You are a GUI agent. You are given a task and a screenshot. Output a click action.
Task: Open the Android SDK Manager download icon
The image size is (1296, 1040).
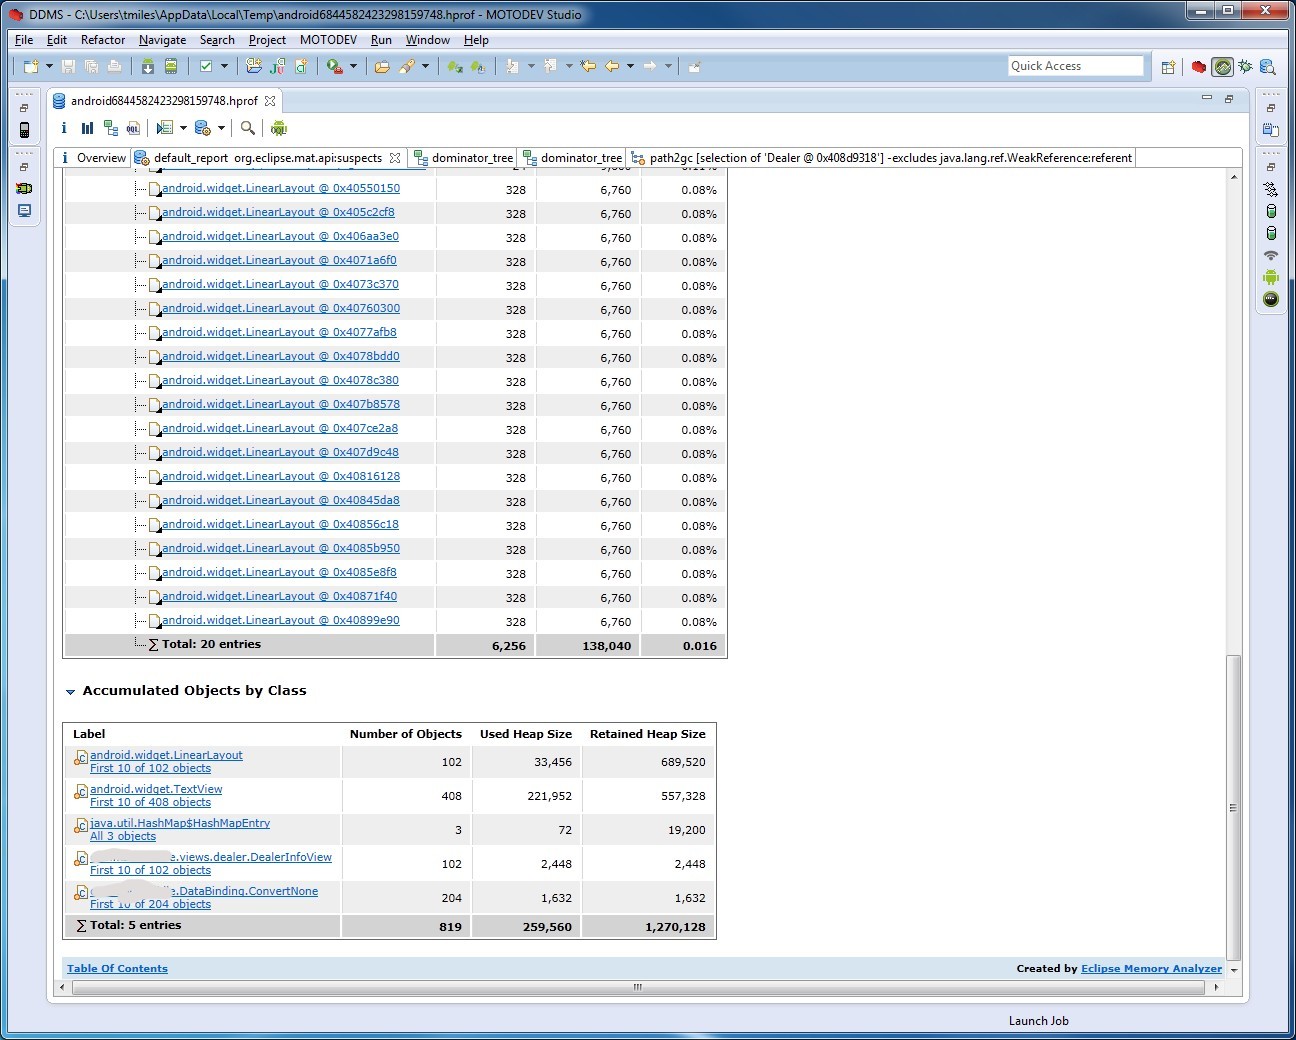(148, 66)
